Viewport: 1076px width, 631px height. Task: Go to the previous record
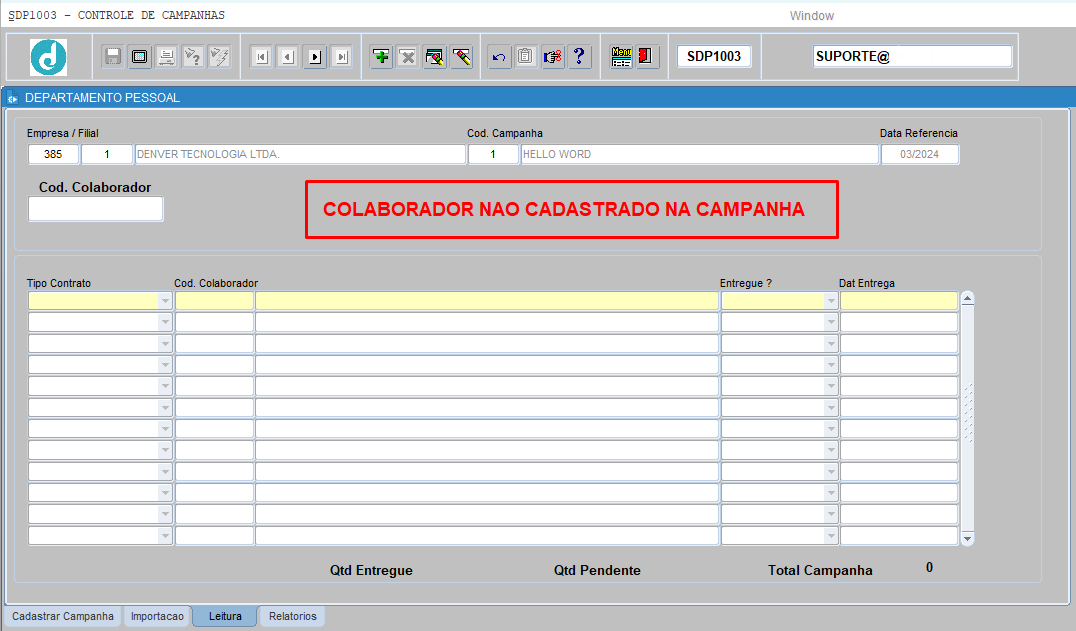tap(288, 57)
